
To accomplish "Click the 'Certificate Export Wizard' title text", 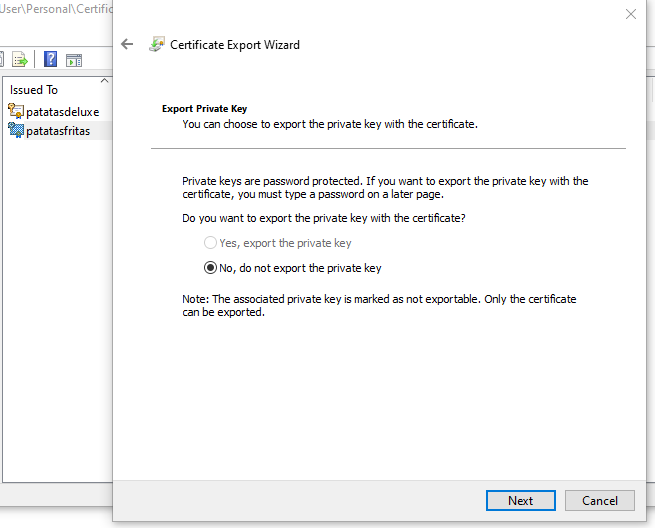I will tap(235, 45).
